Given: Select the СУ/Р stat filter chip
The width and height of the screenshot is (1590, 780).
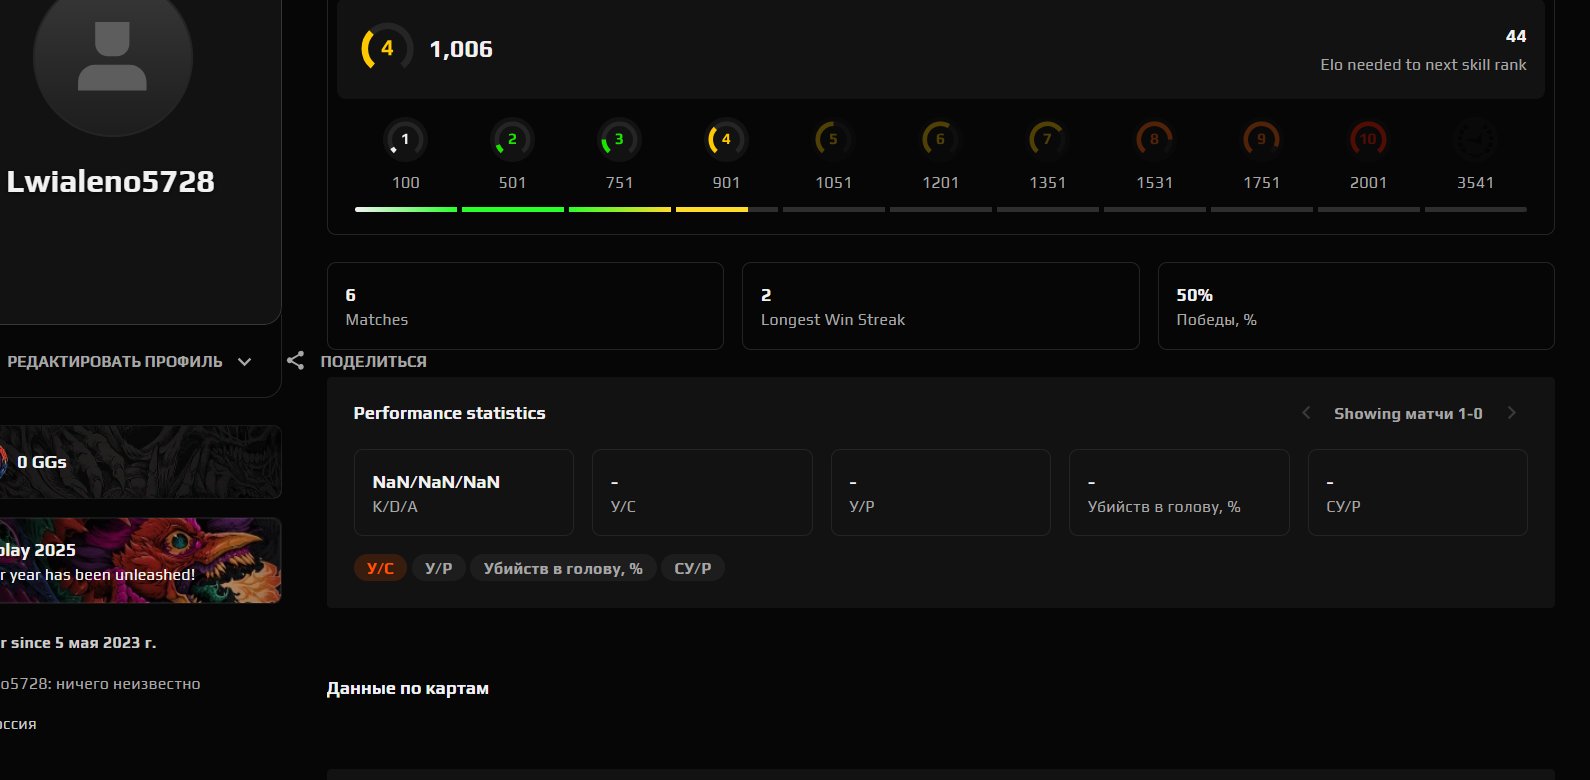Looking at the screenshot, I should [692, 568].
